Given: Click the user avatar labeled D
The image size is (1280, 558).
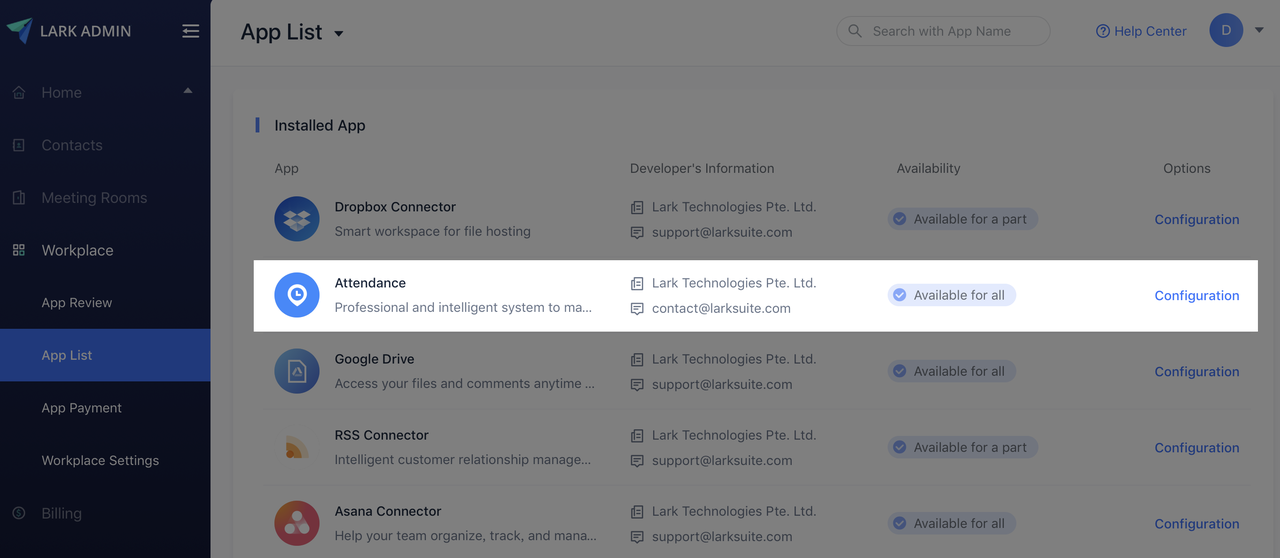Looking at the screenshot, I should pos(1226,31).
